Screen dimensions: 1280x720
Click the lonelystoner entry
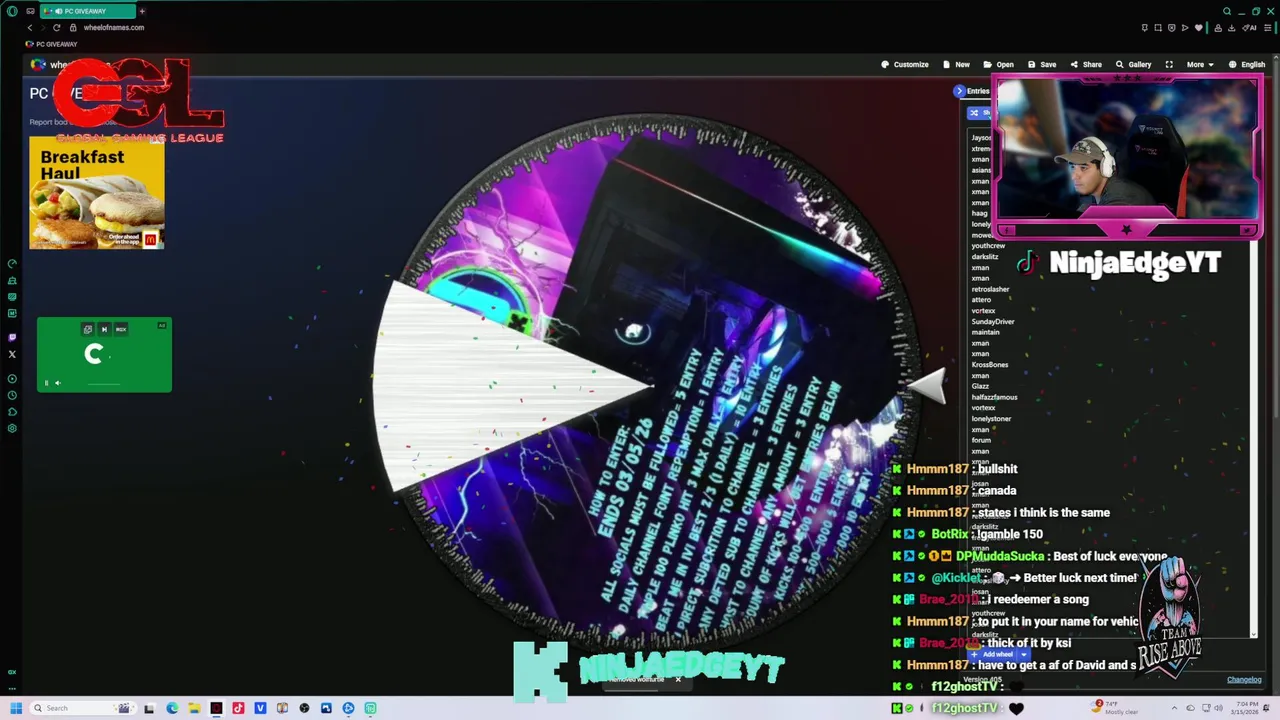991,419
